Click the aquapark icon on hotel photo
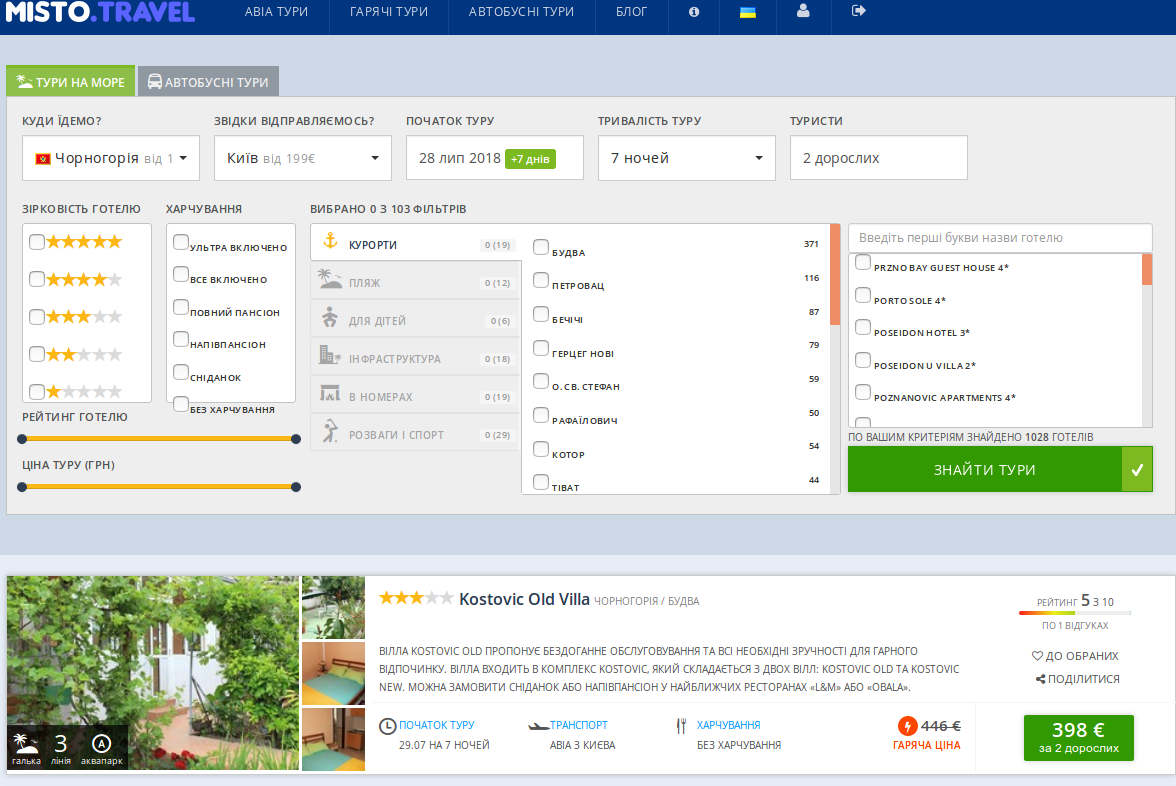 [101, 744]
